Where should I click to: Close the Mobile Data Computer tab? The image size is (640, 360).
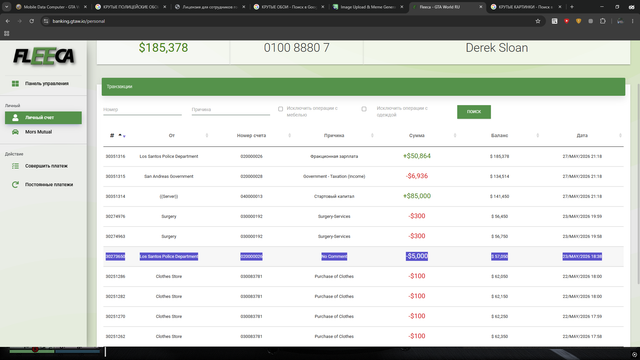[85, 7]
